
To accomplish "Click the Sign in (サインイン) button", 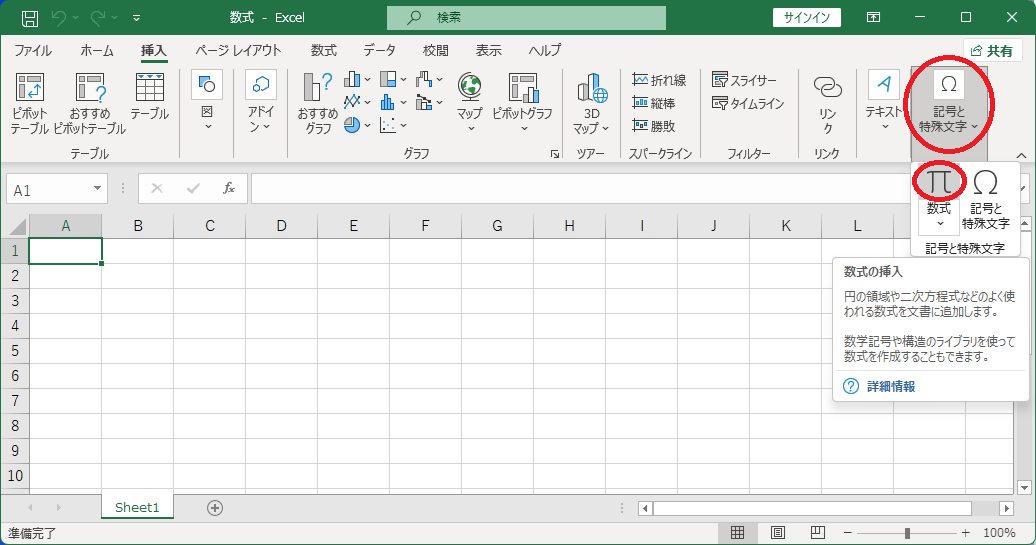I will click(807, 18).
